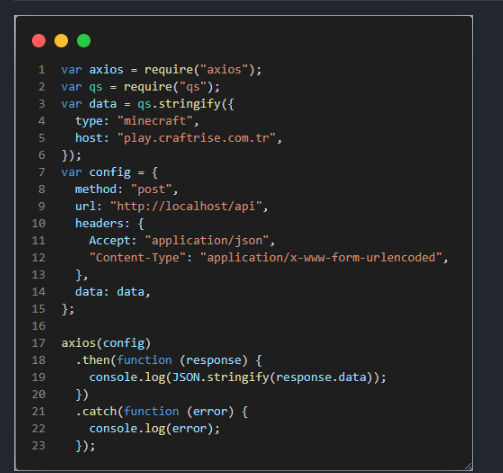Click the "Content-Type" header key
Screen dimensions: 503x473
pyautogui.click(x=137, y=258)
